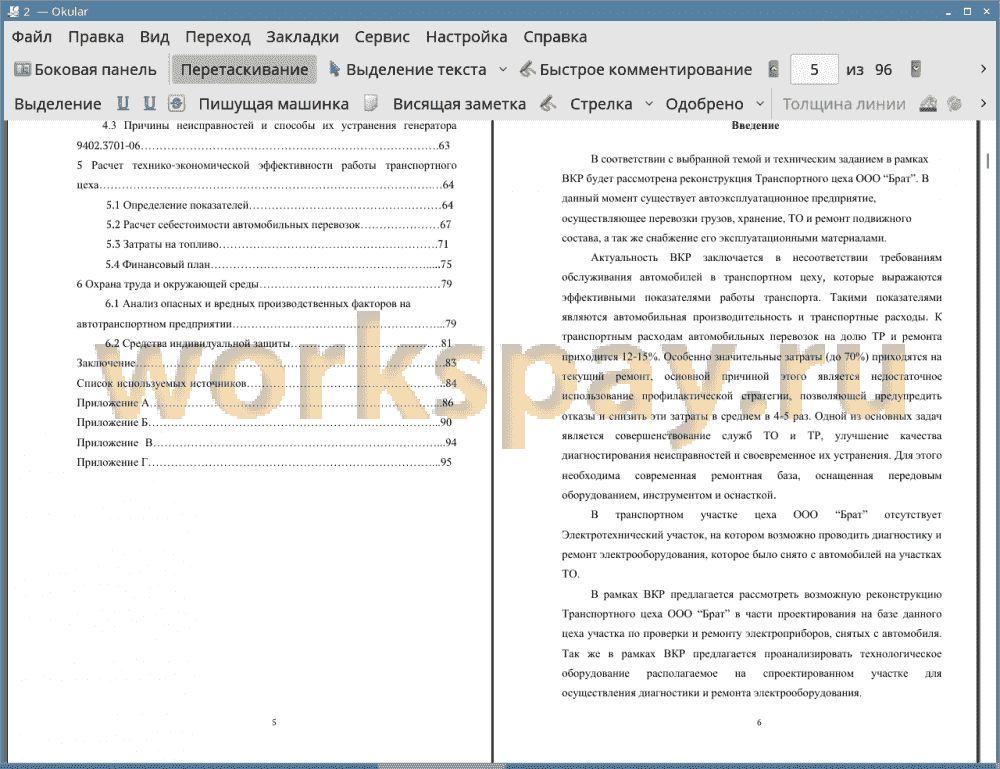
Task: Click the horizontal scrollbar at the bottom
Action: point(441,765)
